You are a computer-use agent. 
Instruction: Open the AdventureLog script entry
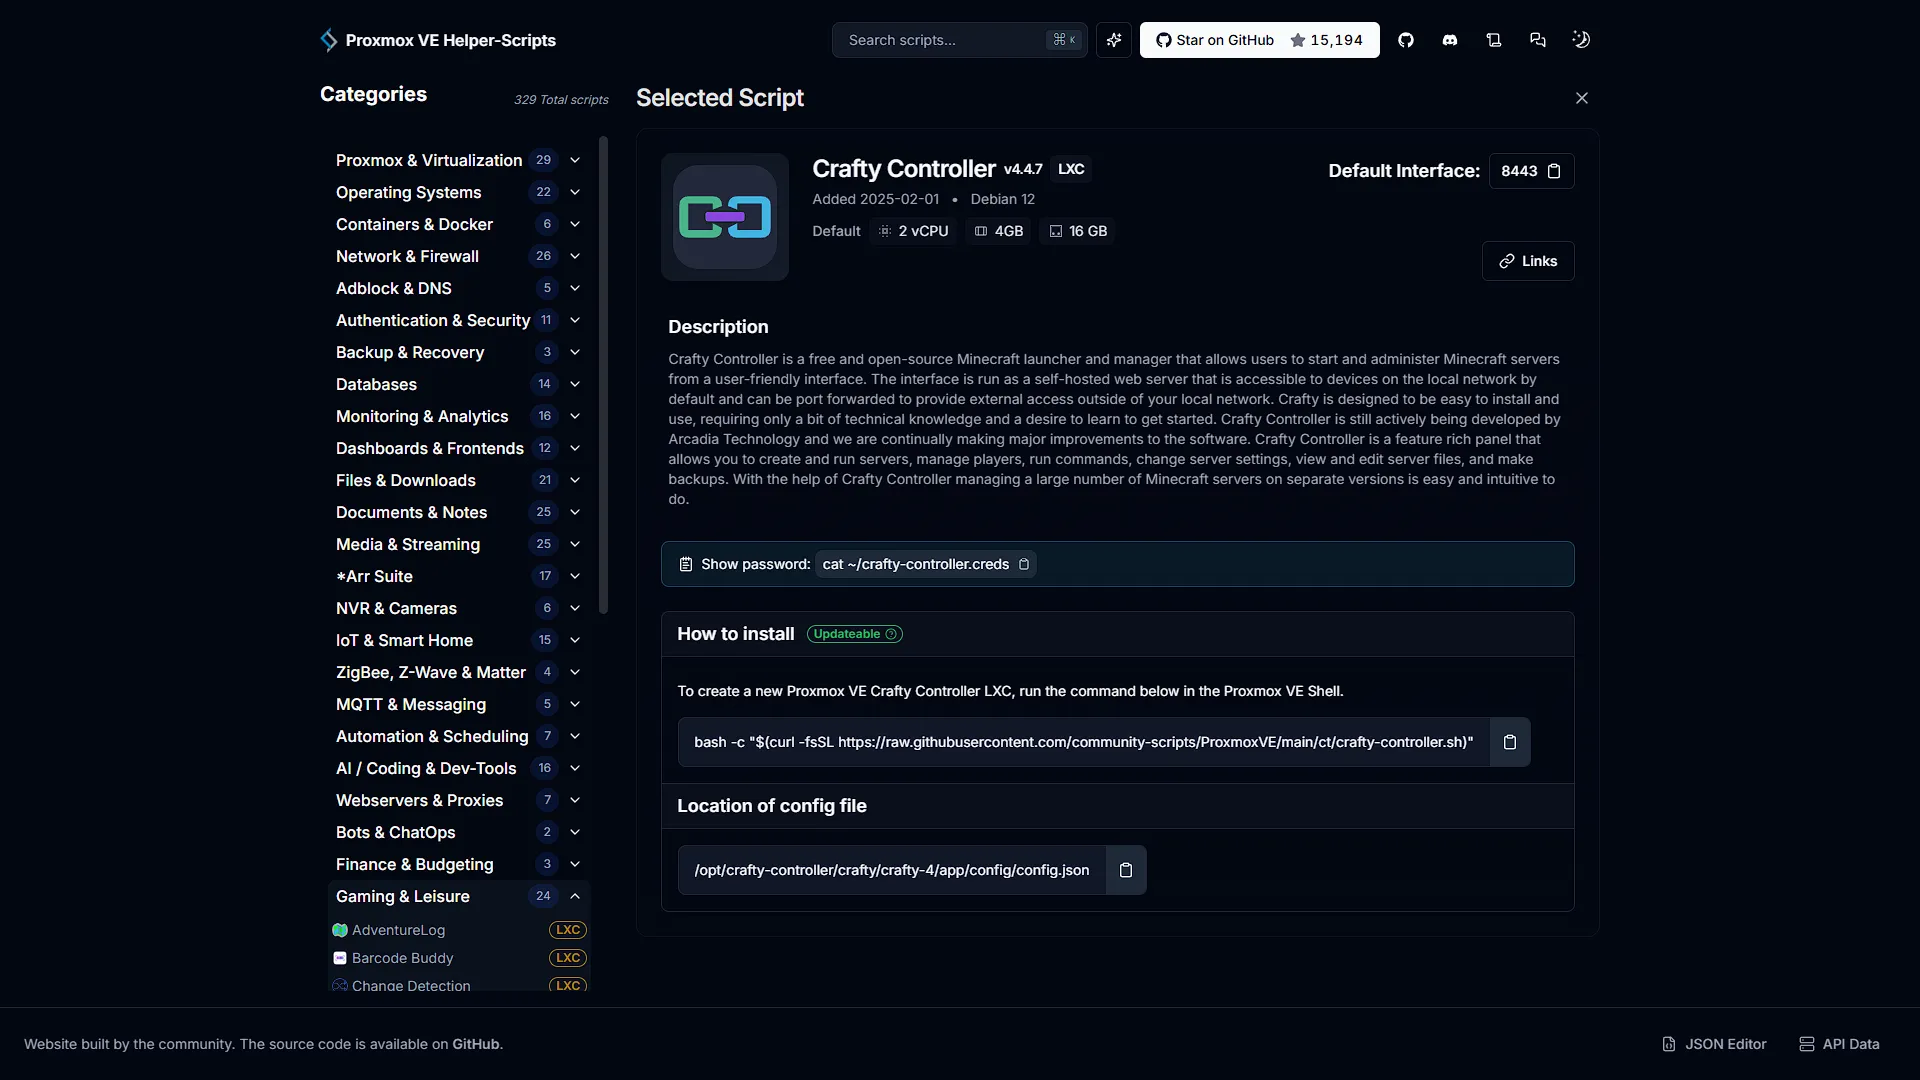460,930
